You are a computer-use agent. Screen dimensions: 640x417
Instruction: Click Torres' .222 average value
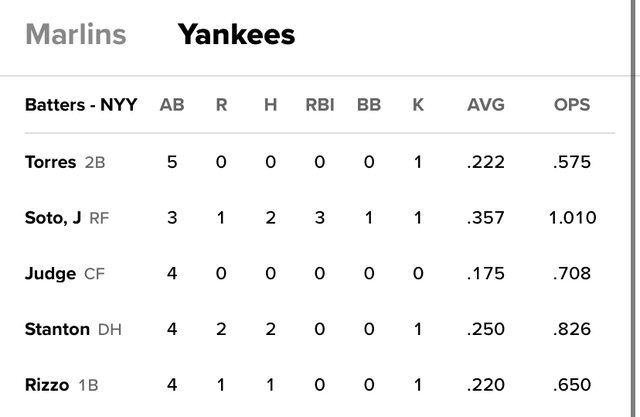tap(485, 162)
